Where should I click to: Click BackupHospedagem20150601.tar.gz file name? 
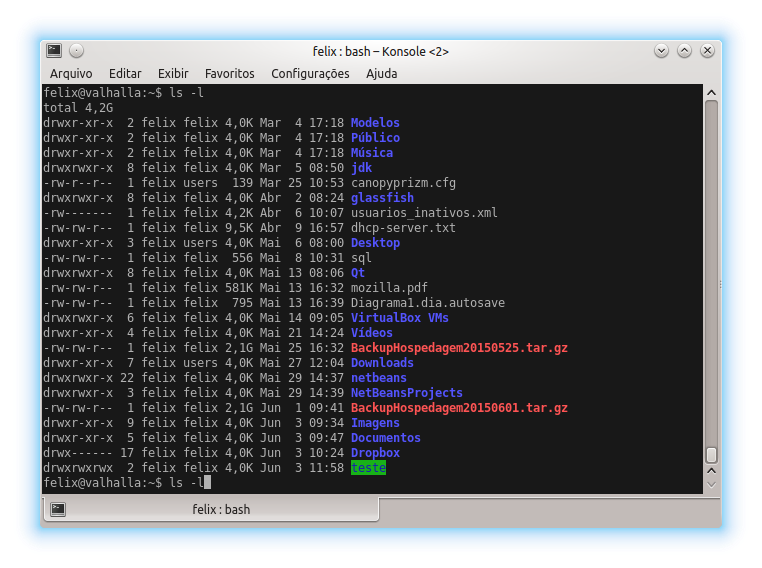click(459, 408)
